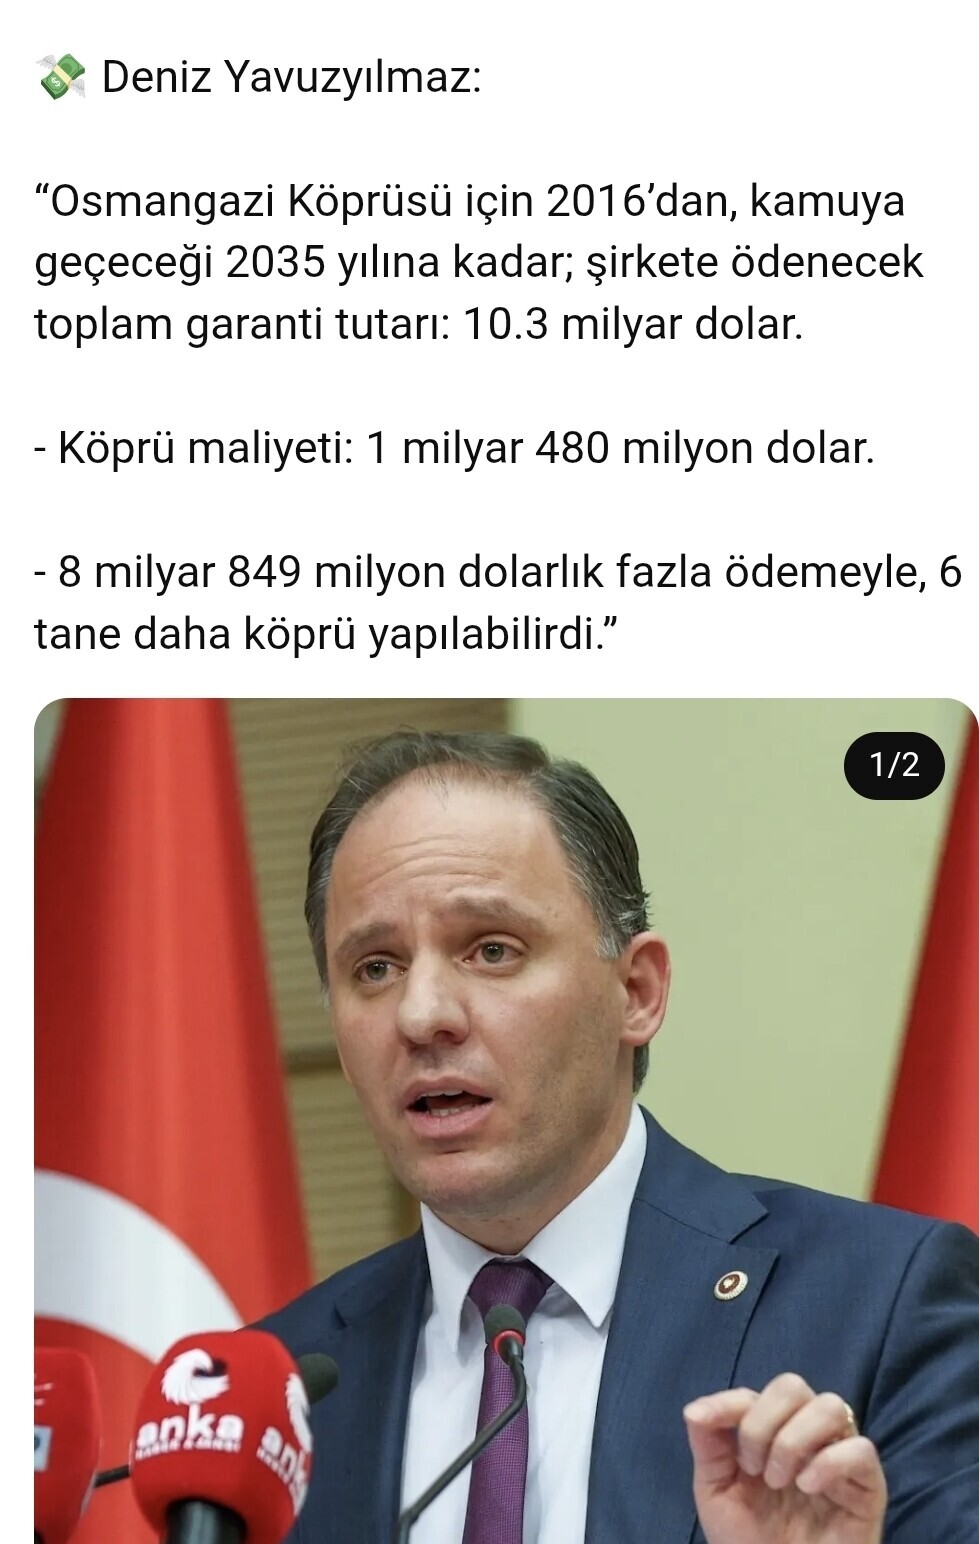Click the flying money emoji icon
Screen dimensions: 979x1544
(62, 78)
